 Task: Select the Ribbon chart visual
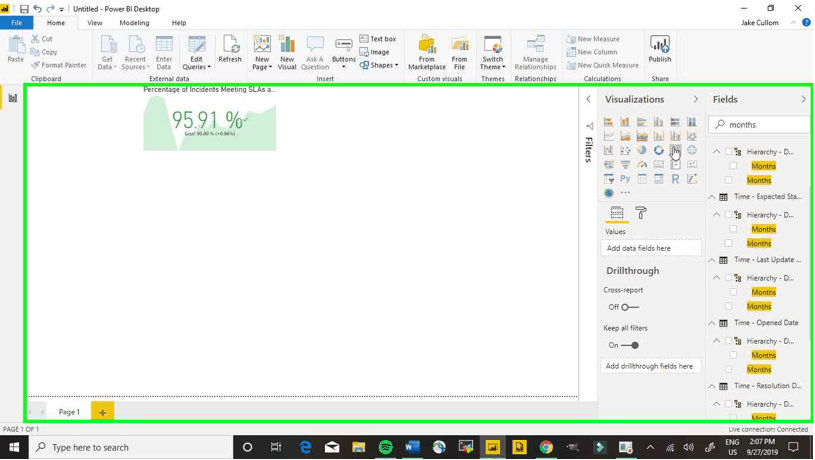pos(692,136)
